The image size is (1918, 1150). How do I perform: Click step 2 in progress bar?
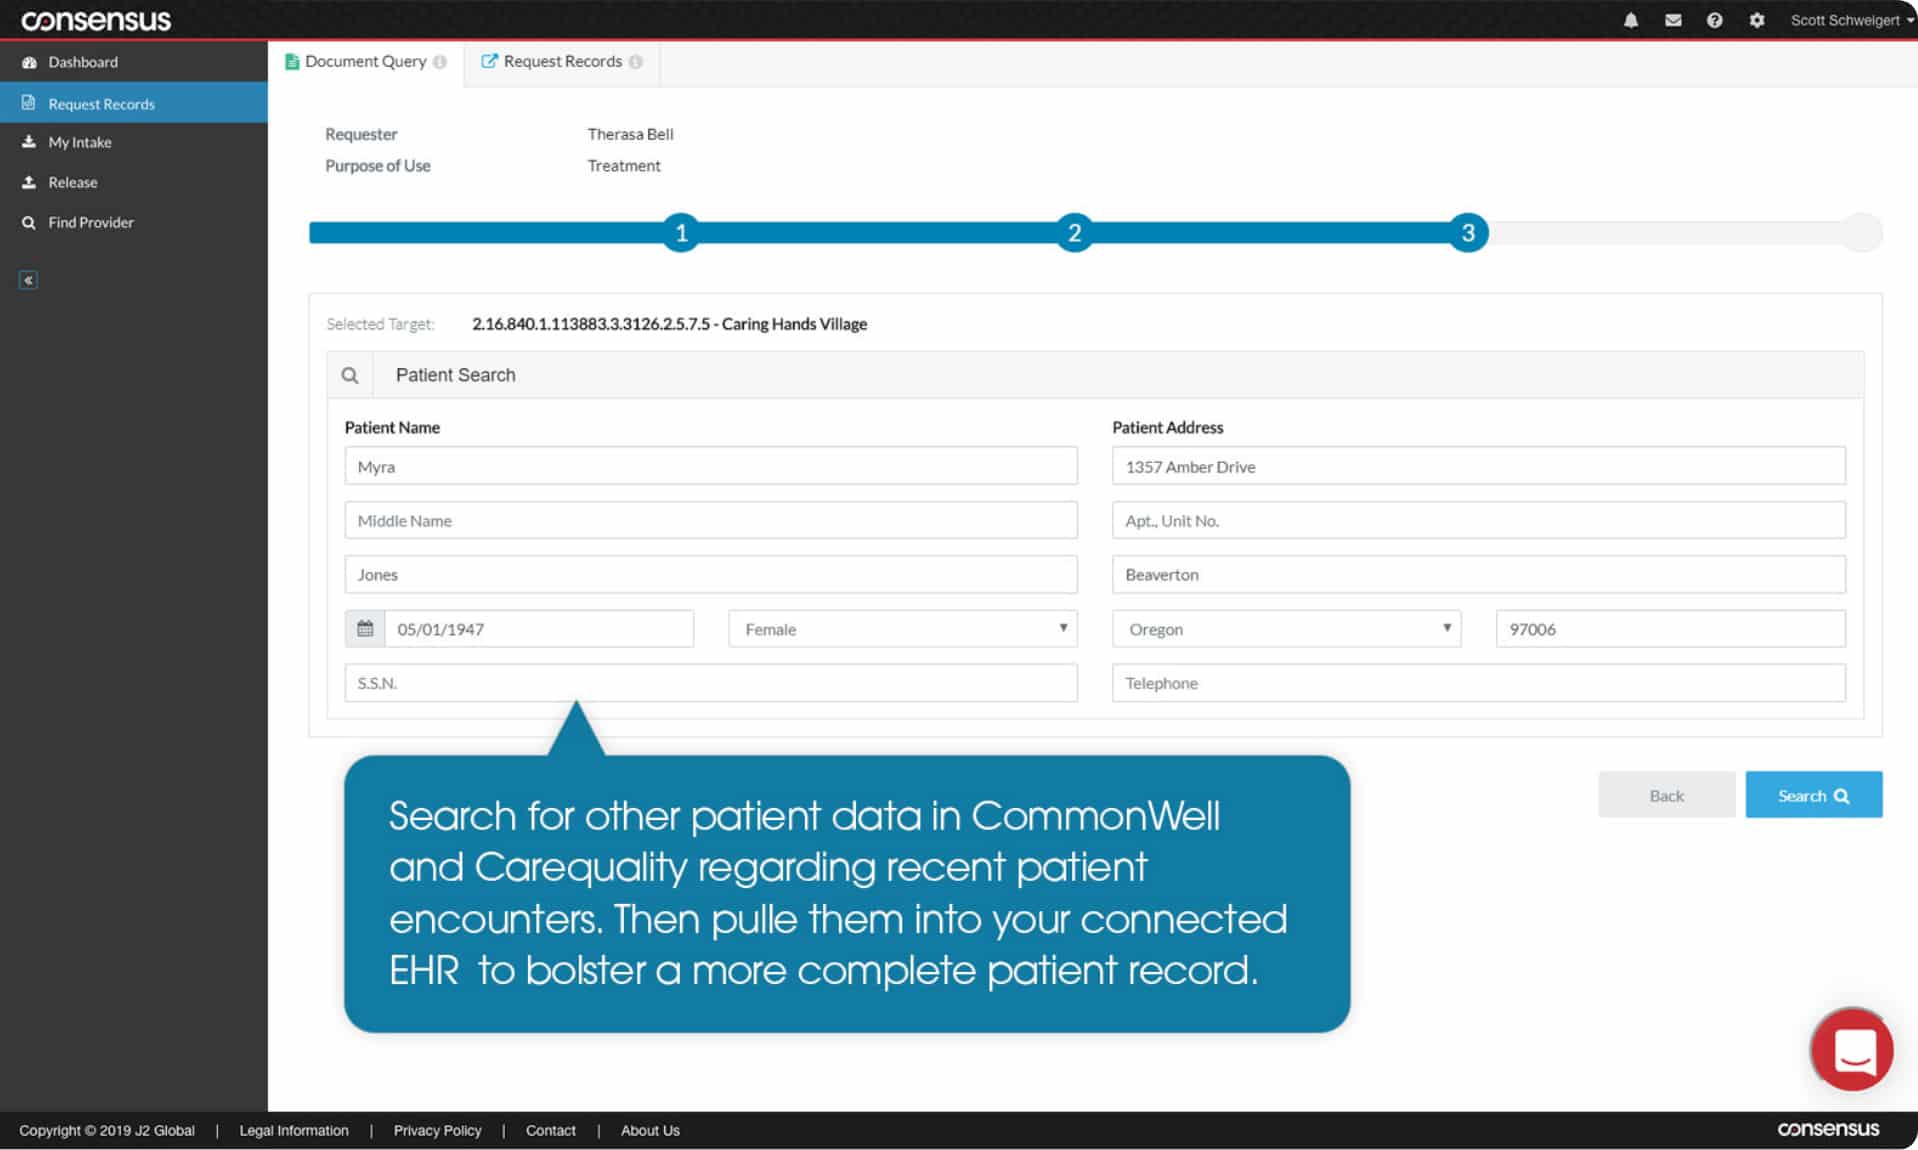coord(1074,233)
